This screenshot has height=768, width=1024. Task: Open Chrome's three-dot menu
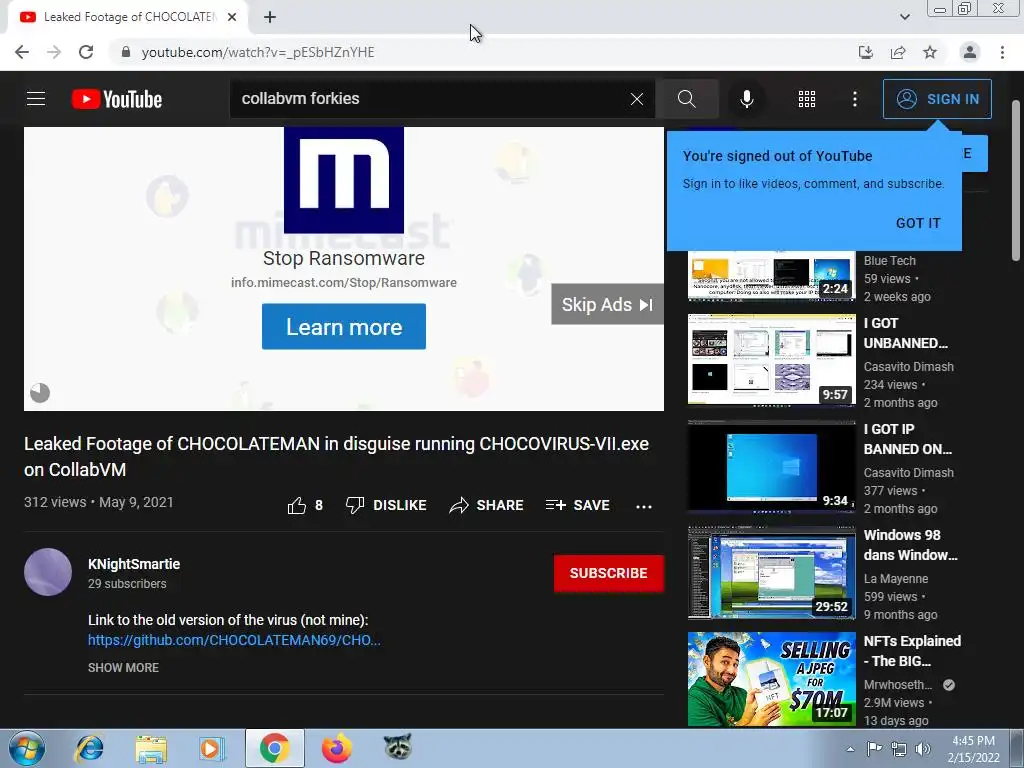click(1002, 52)
